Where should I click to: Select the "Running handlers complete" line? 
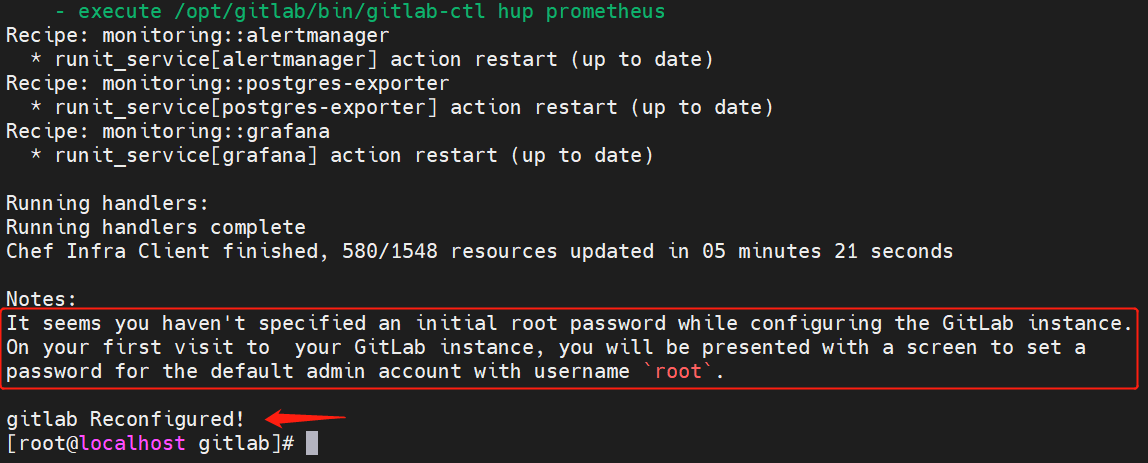click(155, 228)
